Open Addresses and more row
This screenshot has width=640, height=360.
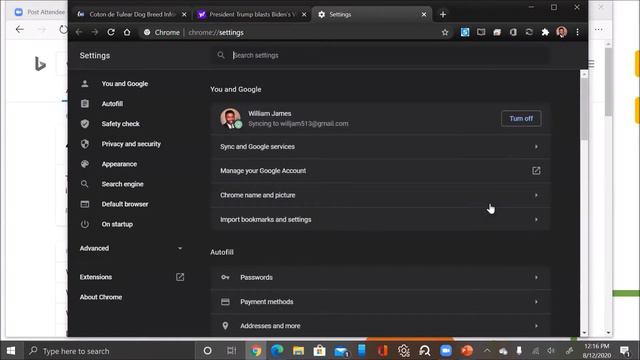pos(381,326)
